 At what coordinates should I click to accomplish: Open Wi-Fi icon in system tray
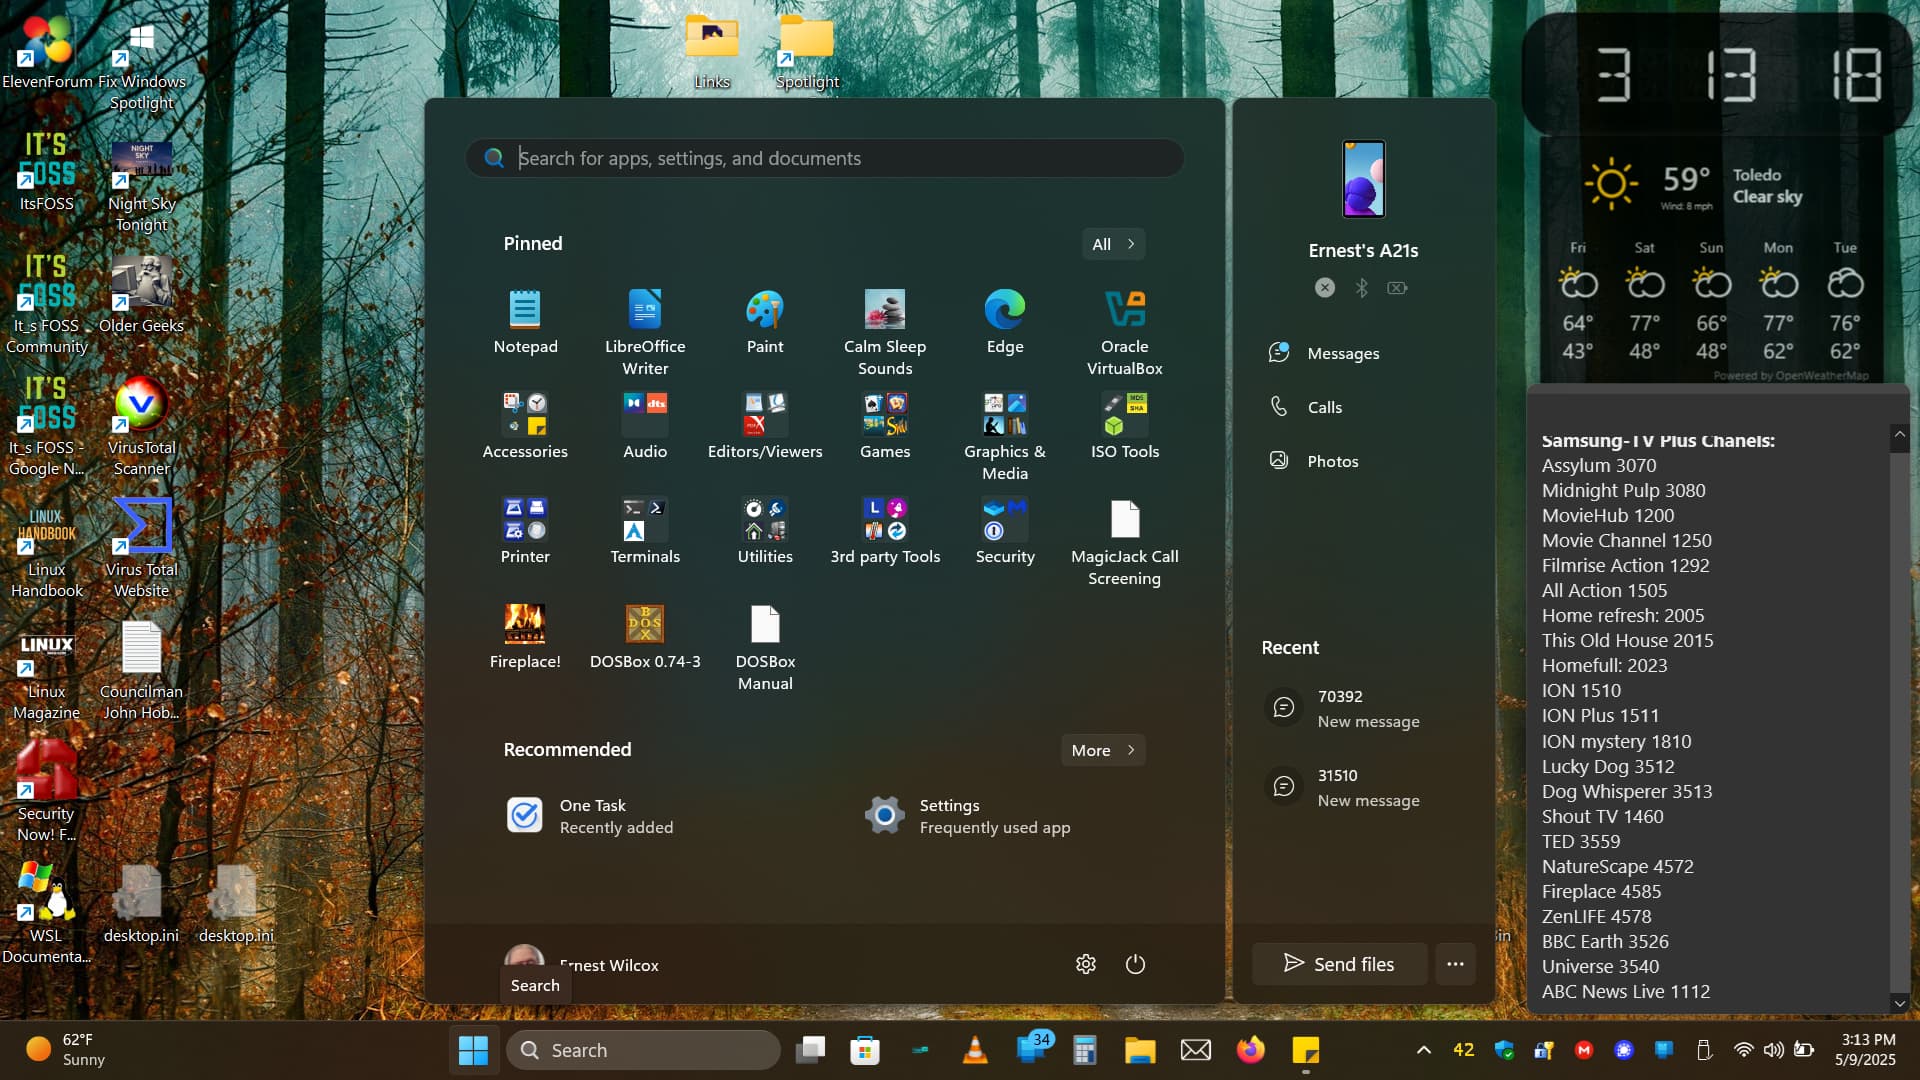pos(1743,1050)
